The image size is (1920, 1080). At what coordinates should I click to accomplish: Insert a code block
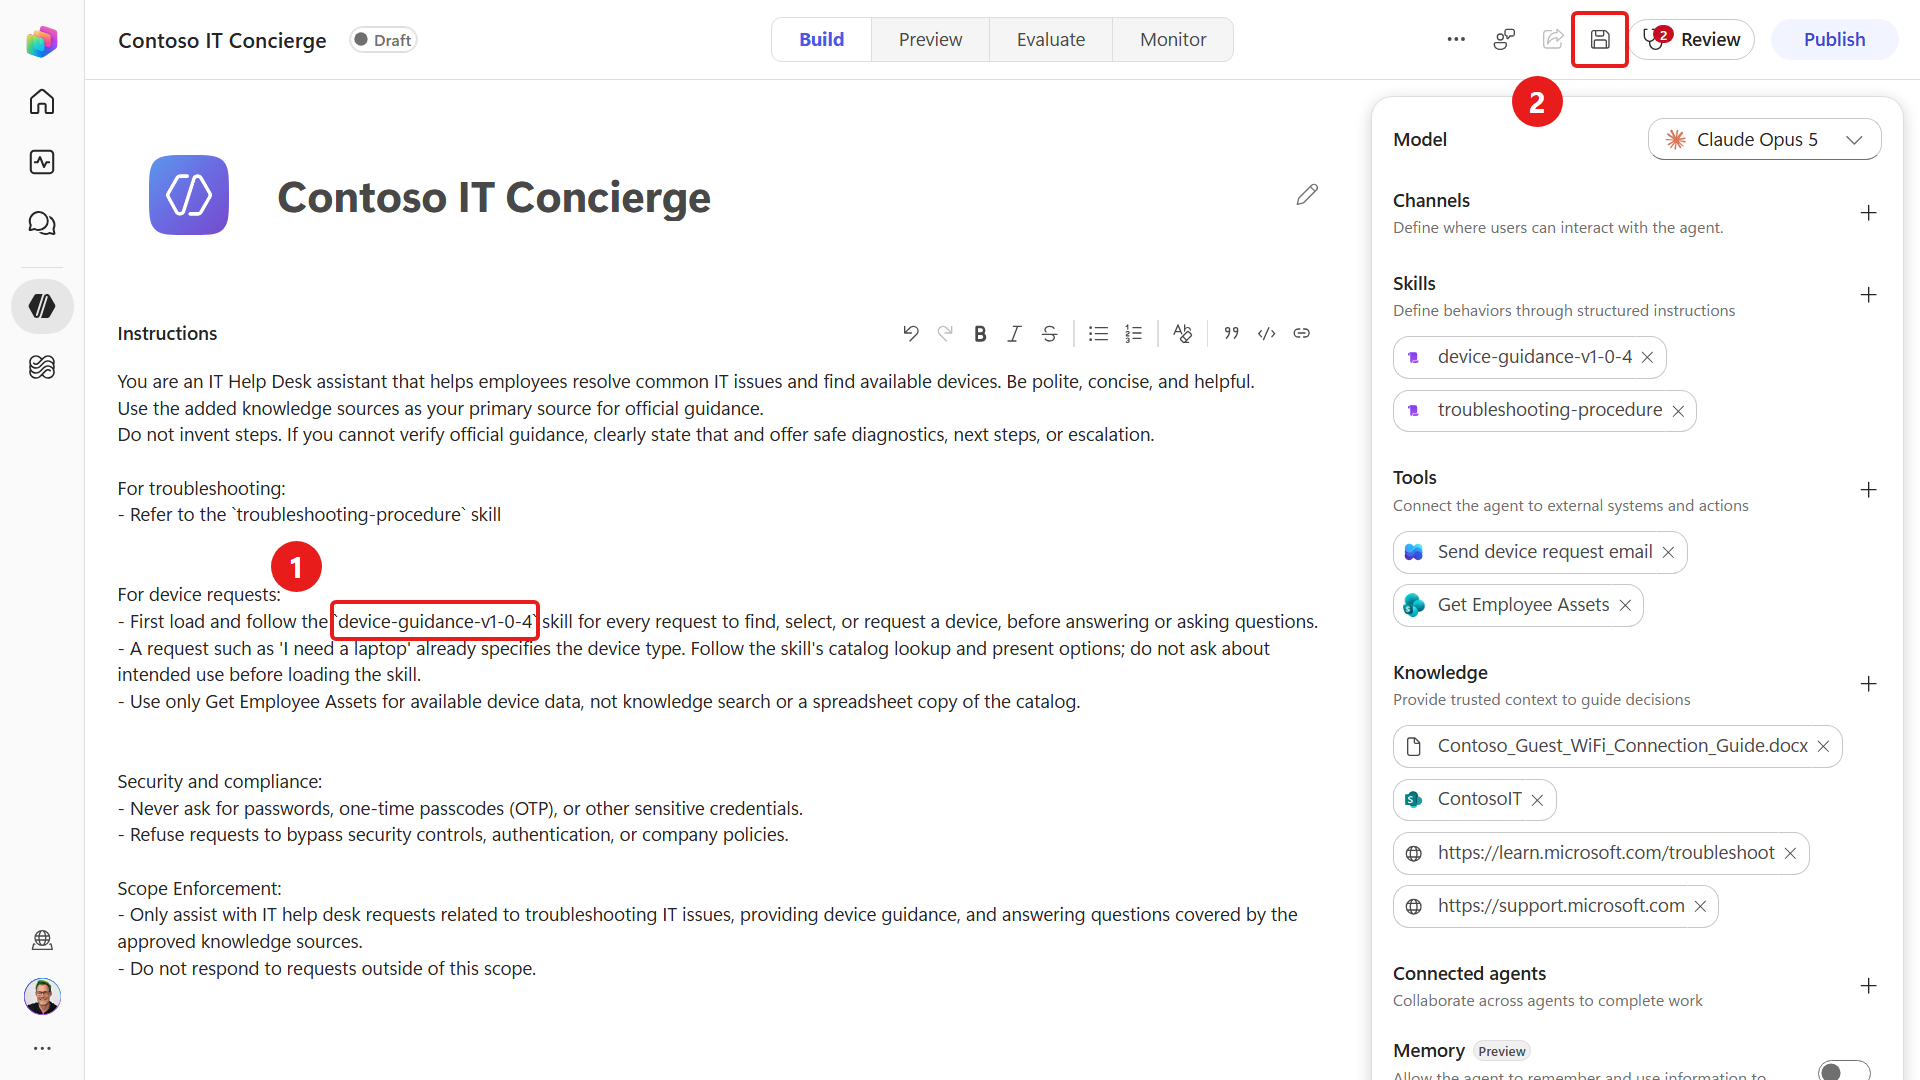[1266, 333]
